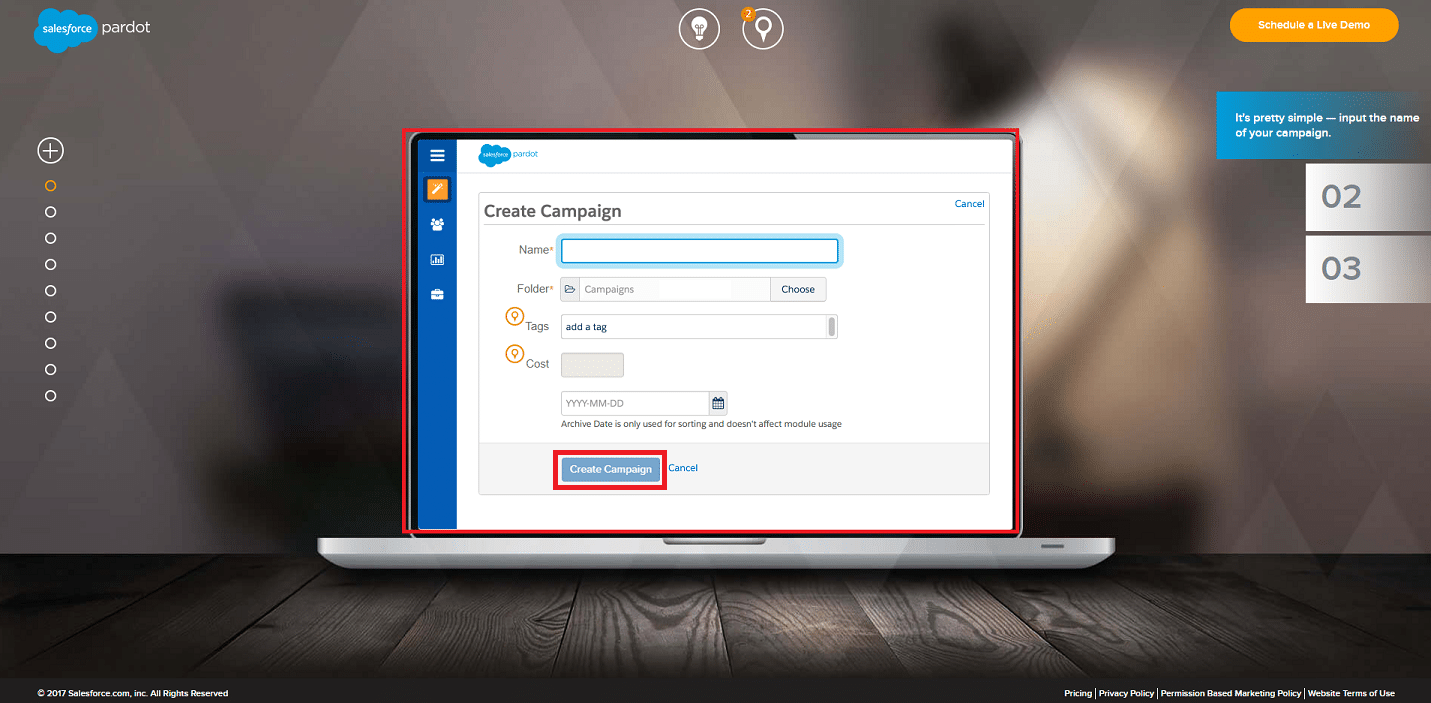Focus the campaign Name input field
Viewport: 1431px width, 703px height.
point(699,251)
